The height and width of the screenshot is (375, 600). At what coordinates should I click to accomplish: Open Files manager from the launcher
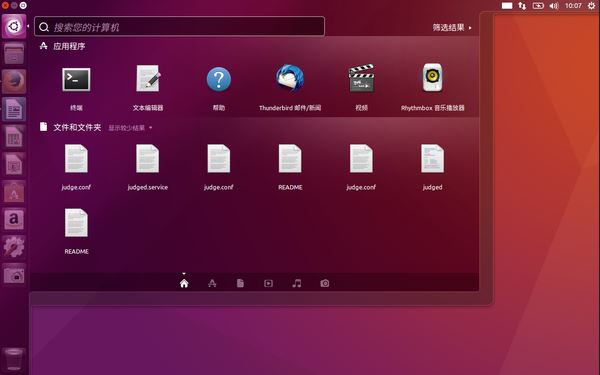[14, 54]
